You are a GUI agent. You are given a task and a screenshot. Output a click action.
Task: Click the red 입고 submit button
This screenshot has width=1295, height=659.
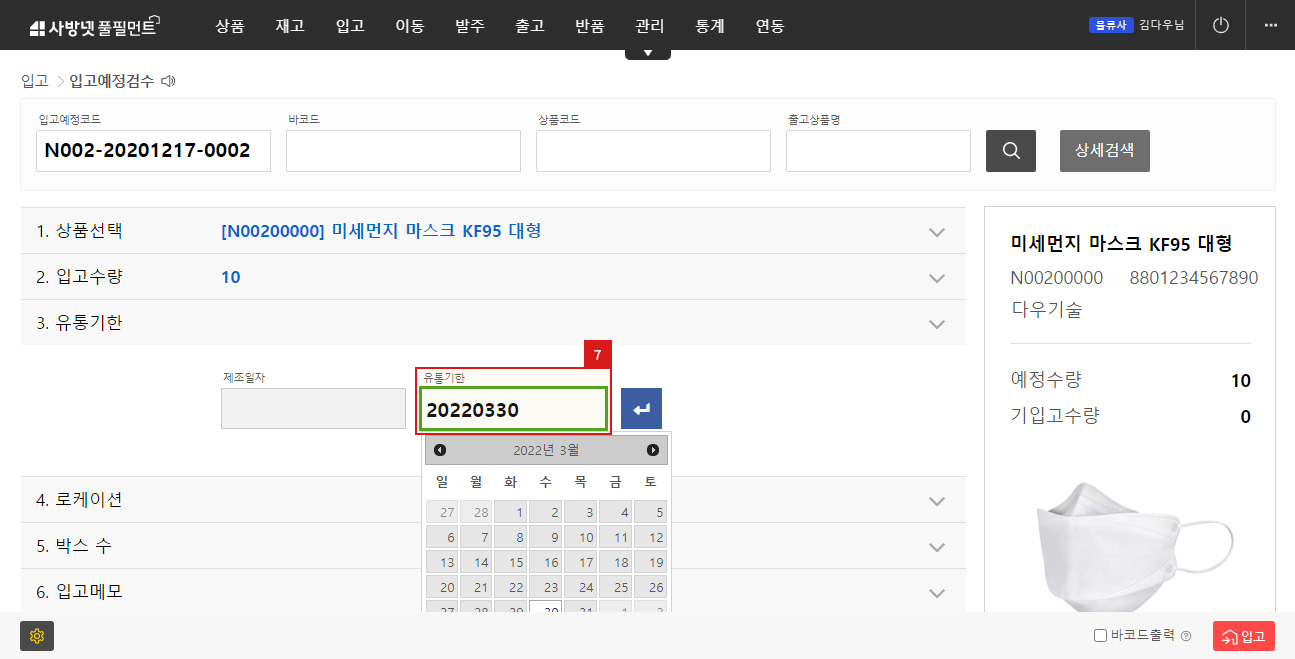[x=1243, y=635]
